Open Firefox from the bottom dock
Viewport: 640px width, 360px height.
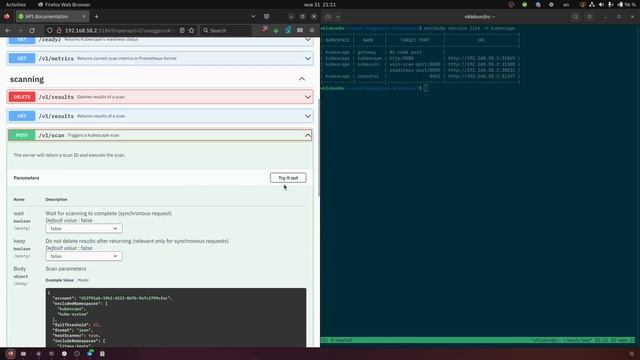click(11, 353)
